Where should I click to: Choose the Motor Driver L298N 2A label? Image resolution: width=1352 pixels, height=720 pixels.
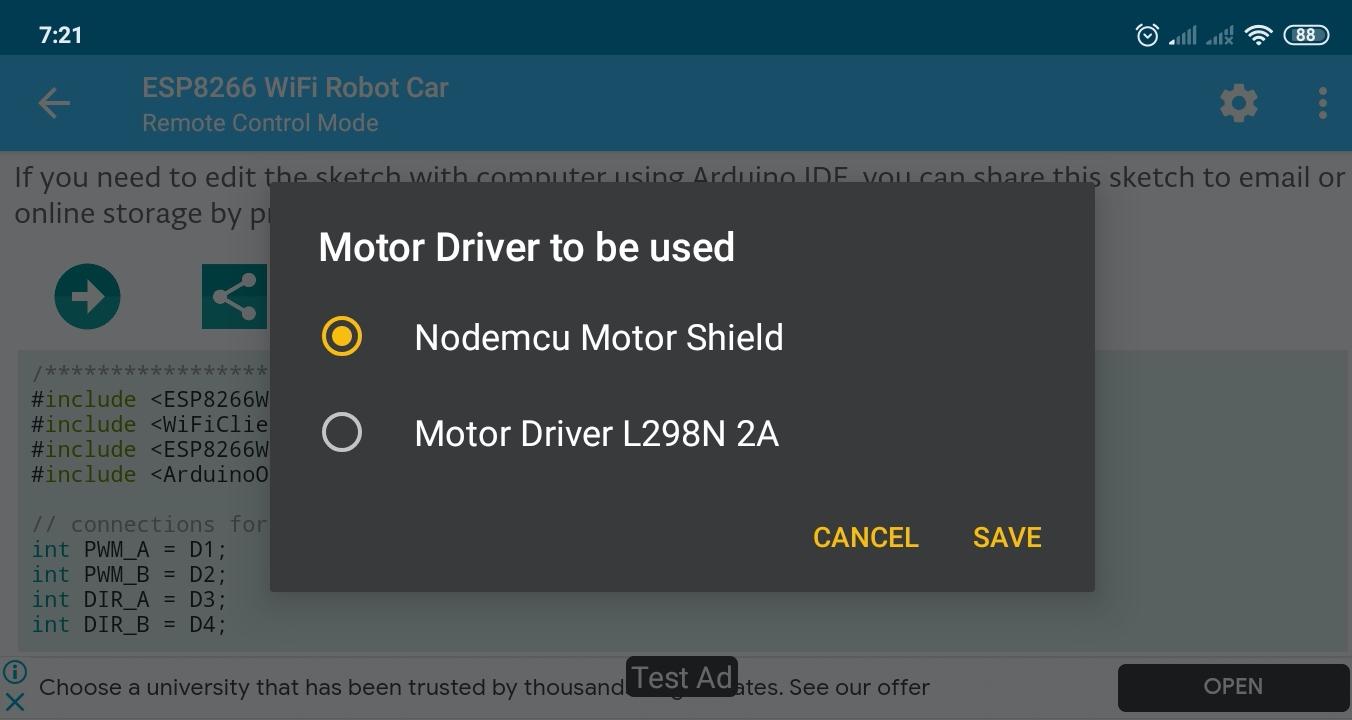pyautogui.click(x=596, y=433)
